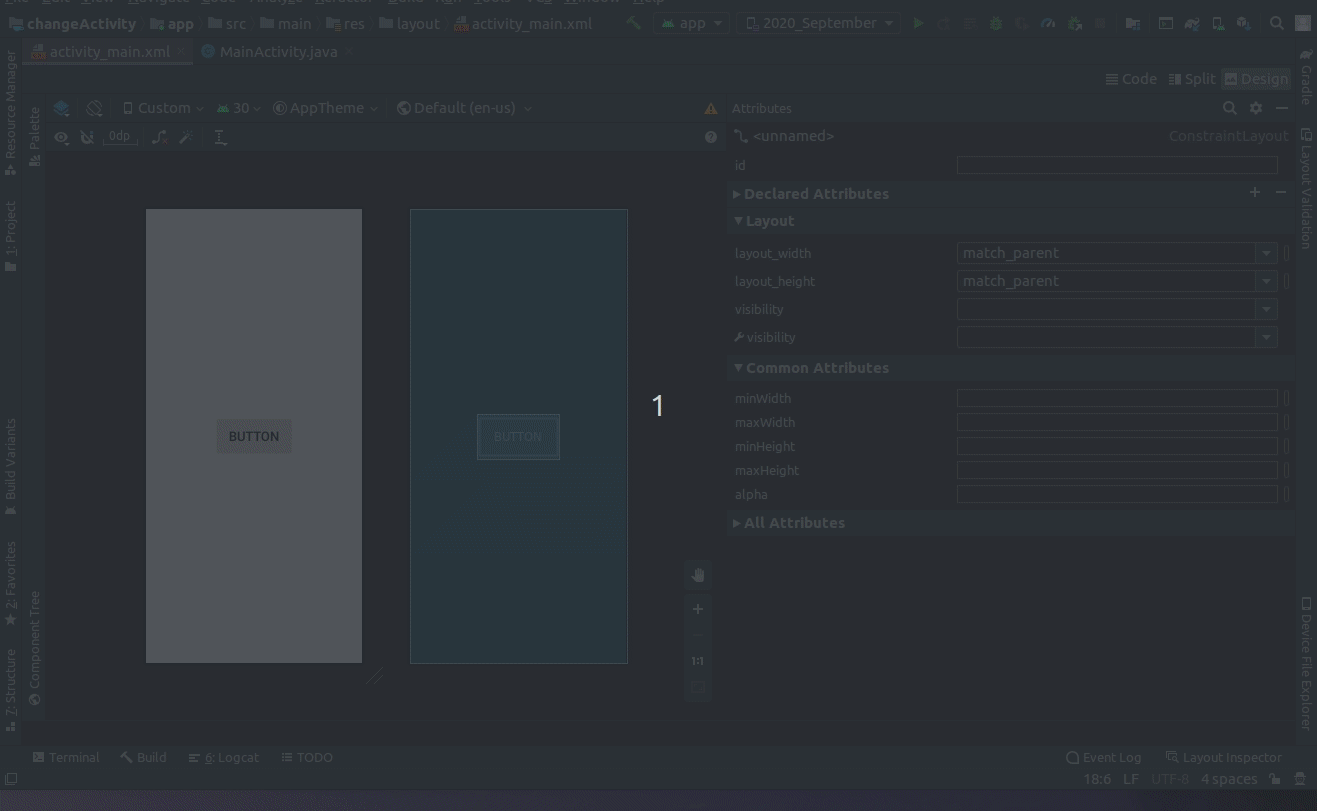This screenshot has width=1317, height=811.
Task: Open the profiler gauge icon
Action: pos(1048,23)
